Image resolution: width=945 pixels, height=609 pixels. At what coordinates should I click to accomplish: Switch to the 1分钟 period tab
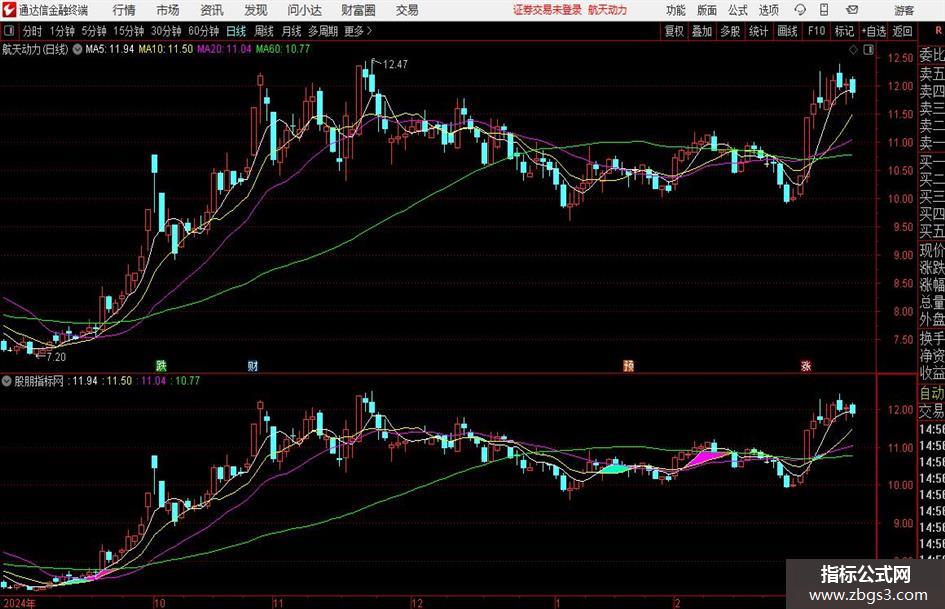(x=62, y=31)
